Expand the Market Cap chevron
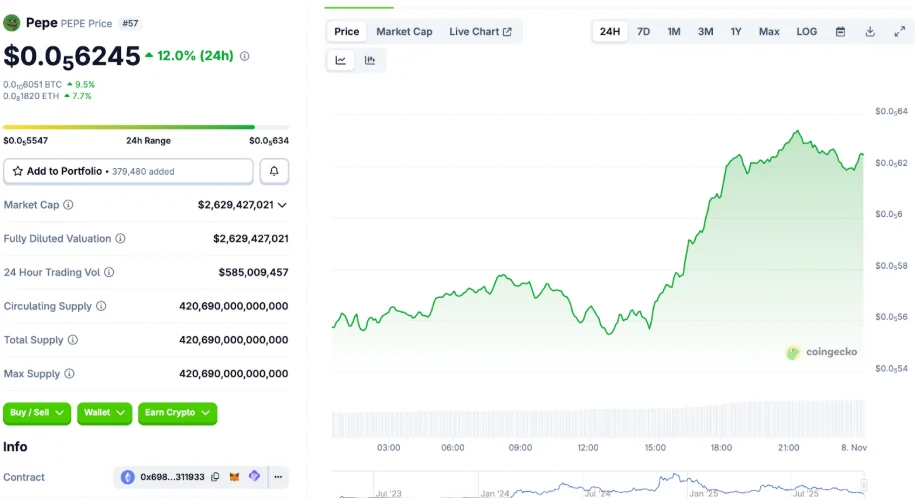Image resolution: width=915 pixels, height=498 pixels. 282,205
